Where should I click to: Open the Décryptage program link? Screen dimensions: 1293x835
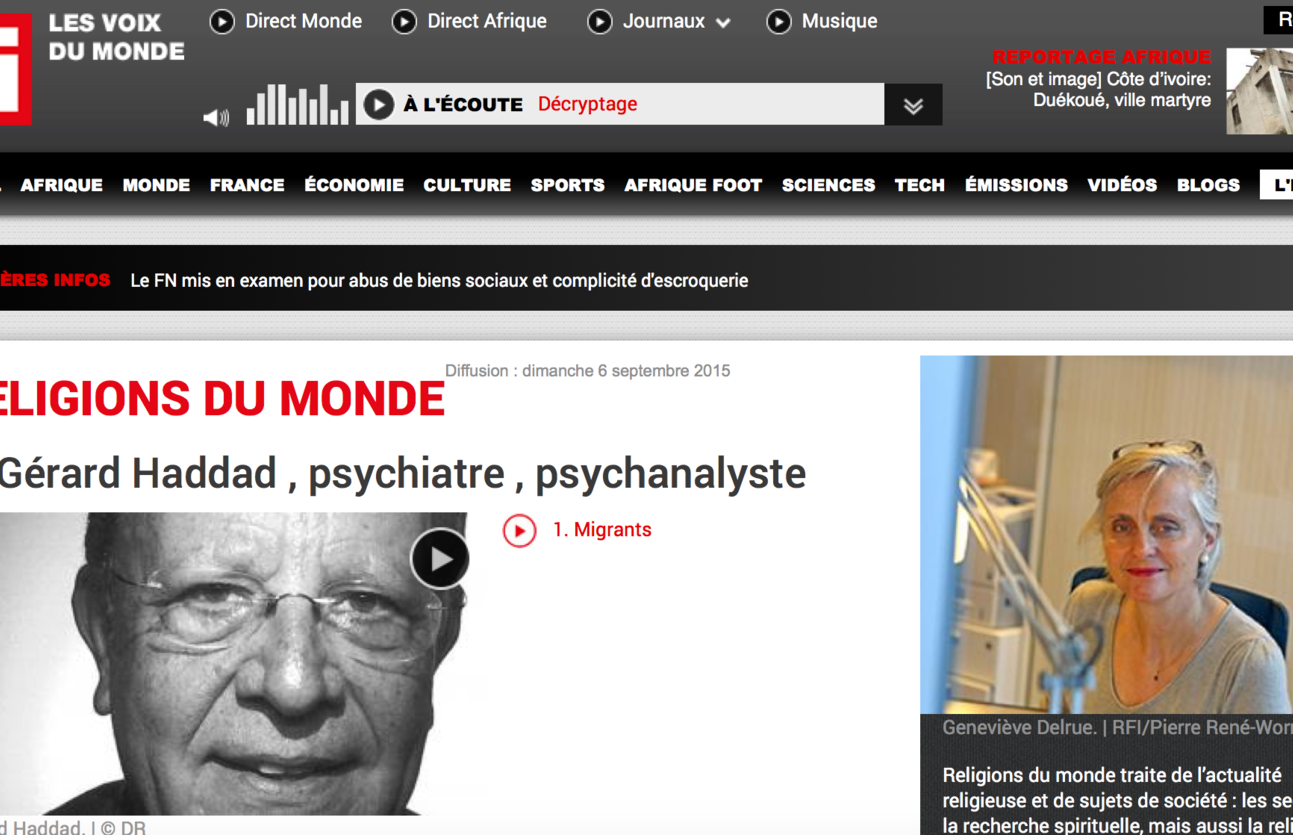(x=588, y=104)
